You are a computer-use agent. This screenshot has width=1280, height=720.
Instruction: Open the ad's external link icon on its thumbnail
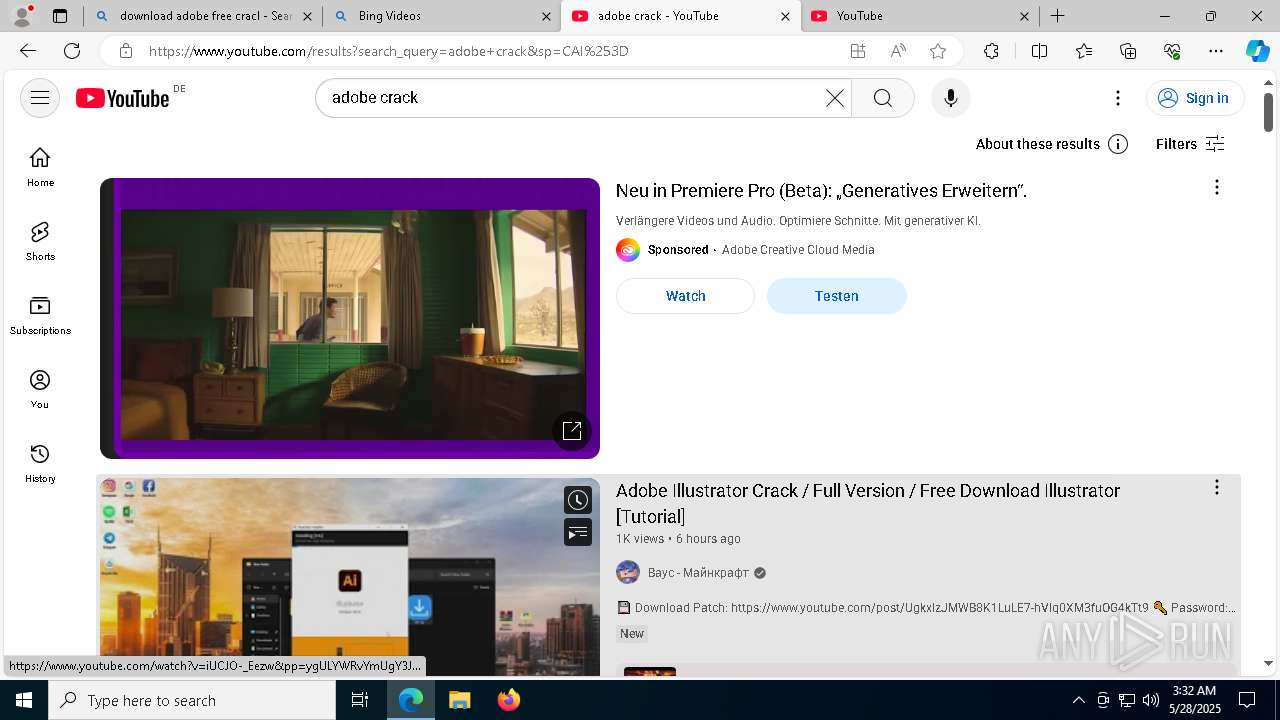coord(572,431)
